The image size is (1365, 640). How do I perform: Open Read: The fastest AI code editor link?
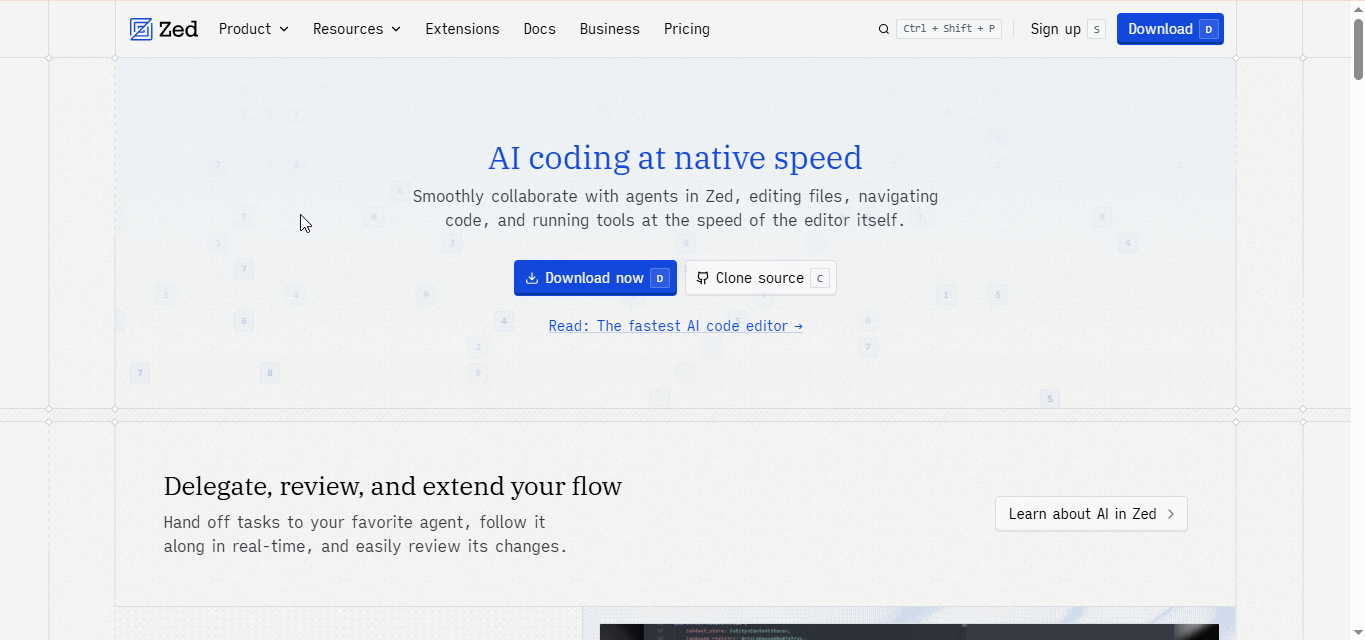click(x=675, y=326)
